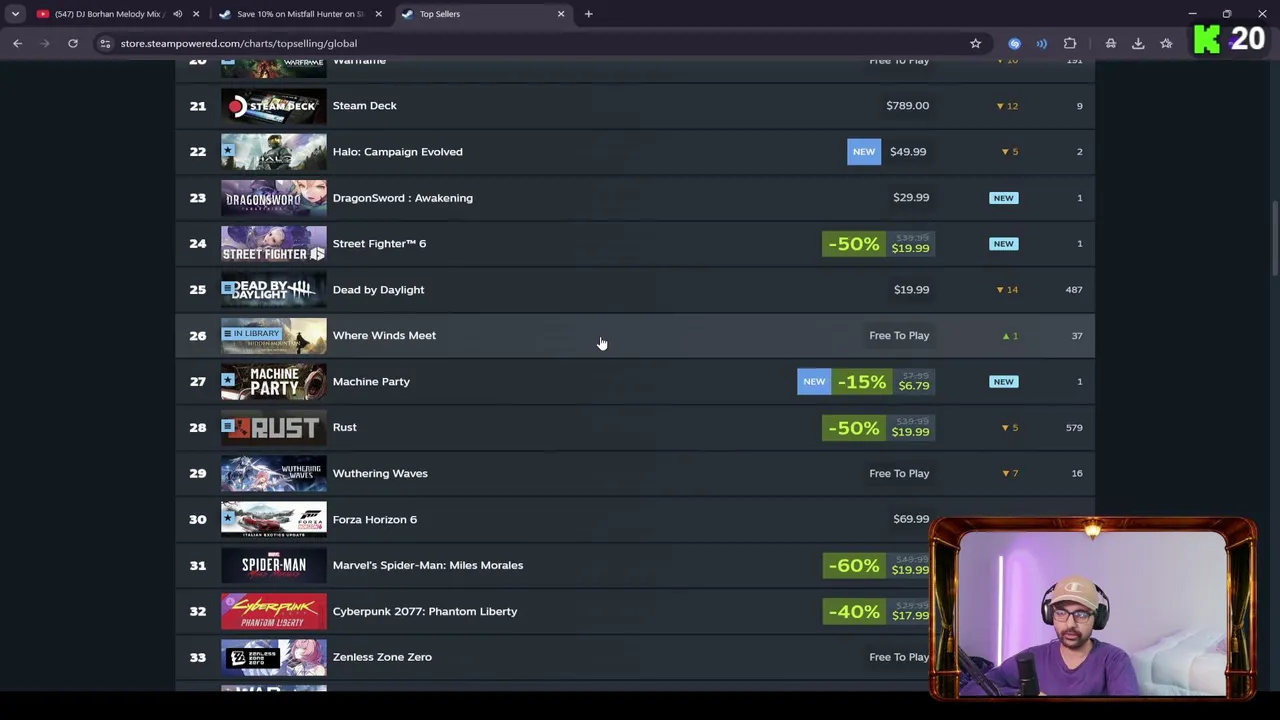Go back to the previous page
The height and width of the screenshot is (720, 1280).
coord(17,43)
